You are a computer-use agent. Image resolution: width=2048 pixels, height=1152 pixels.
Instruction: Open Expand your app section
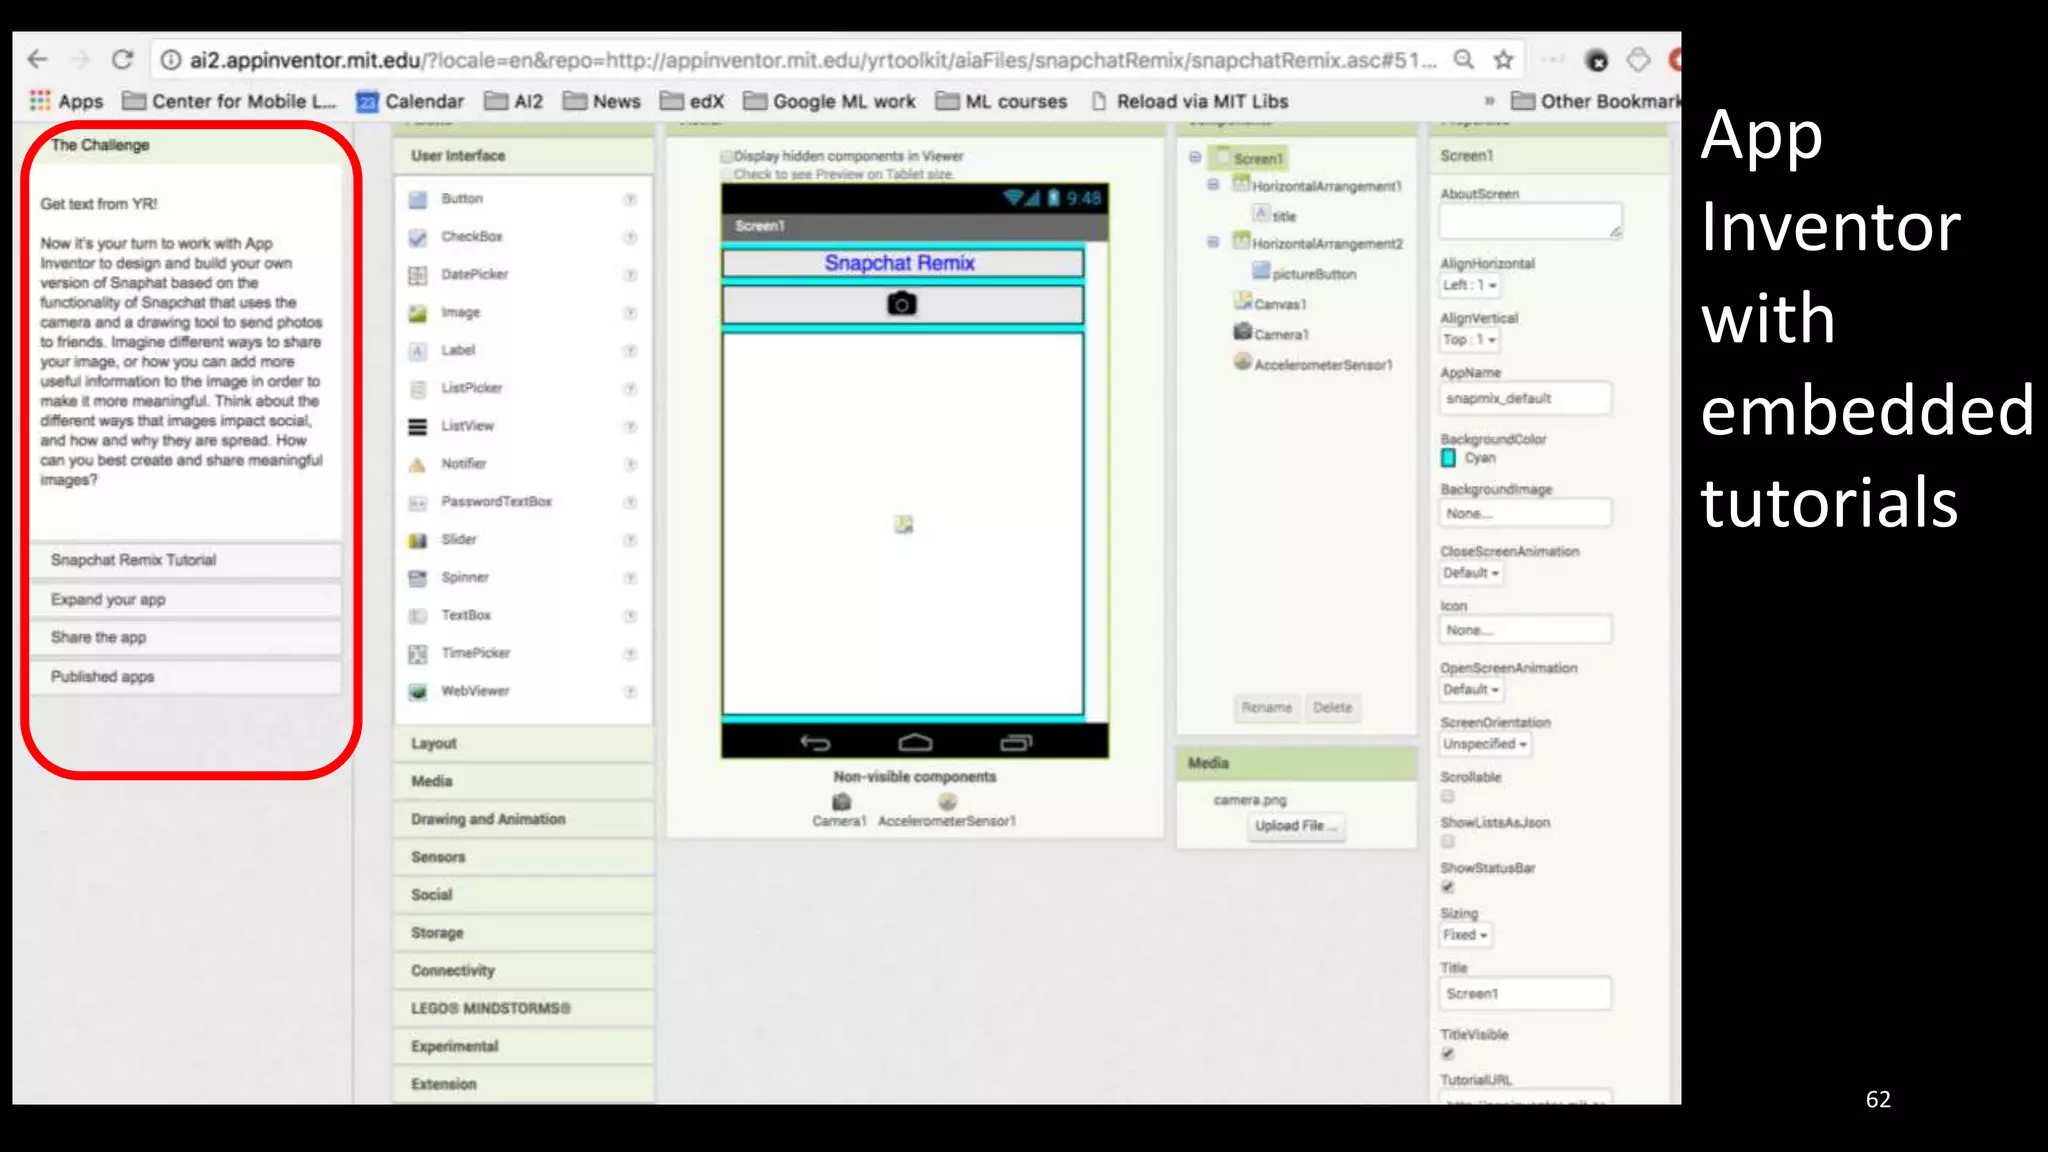click(186, 600)
